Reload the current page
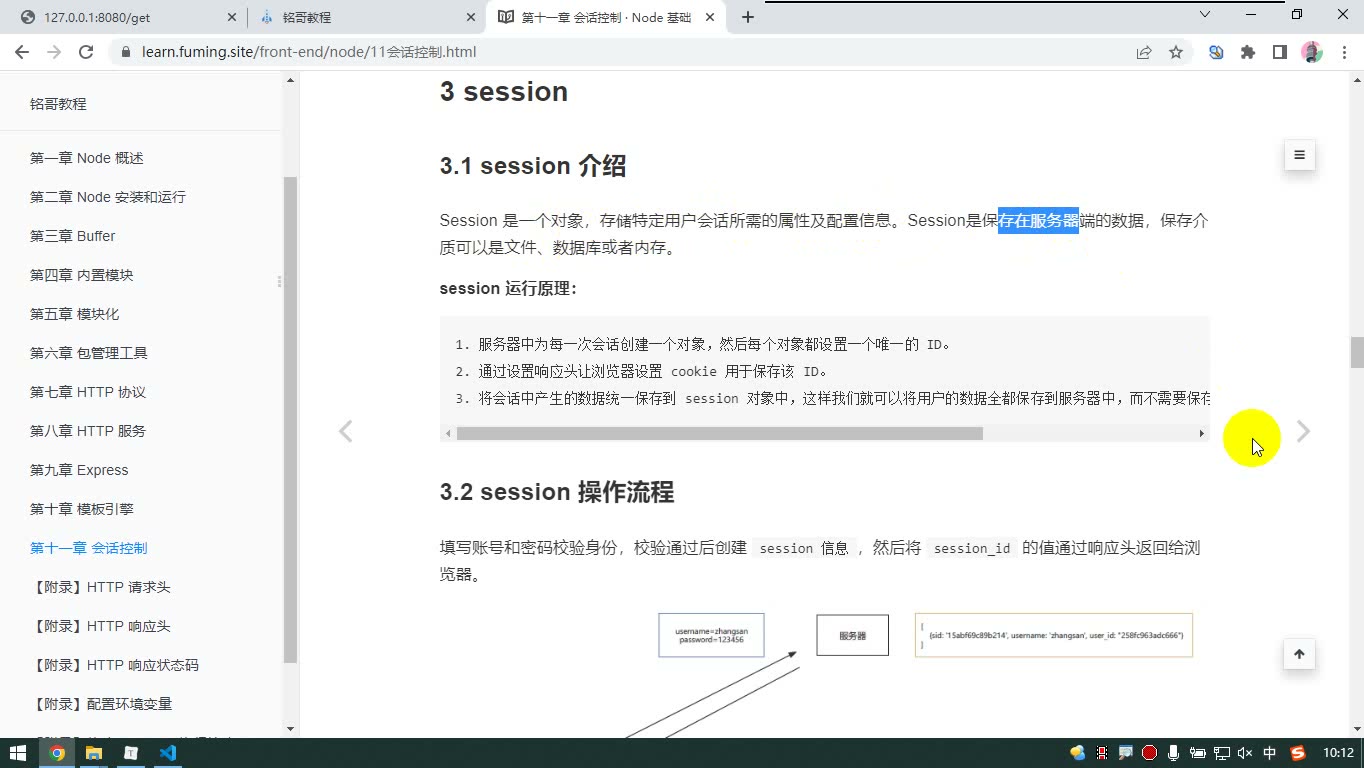 tap(86, 52)
